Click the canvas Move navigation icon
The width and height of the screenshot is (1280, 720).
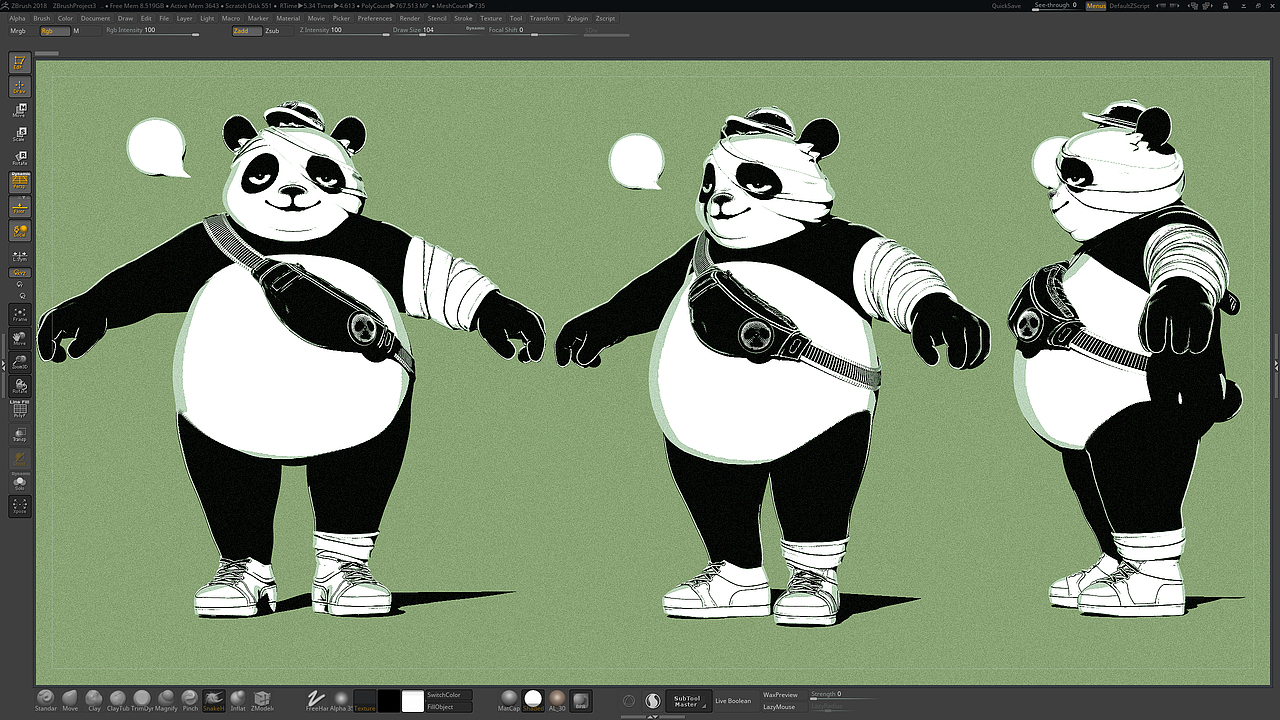[x=19, y=339]
